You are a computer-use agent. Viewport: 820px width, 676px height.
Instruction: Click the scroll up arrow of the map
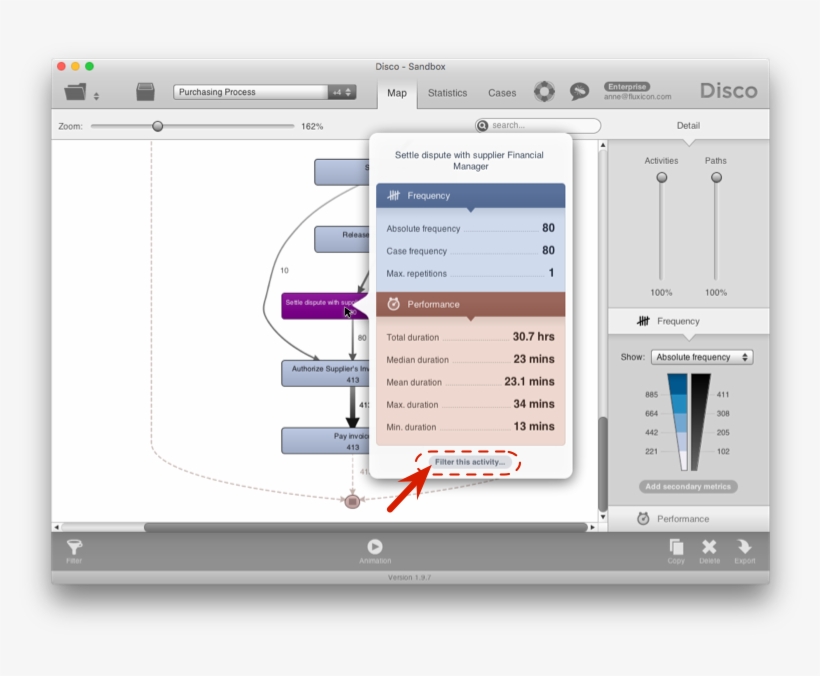tap(603, 145)
